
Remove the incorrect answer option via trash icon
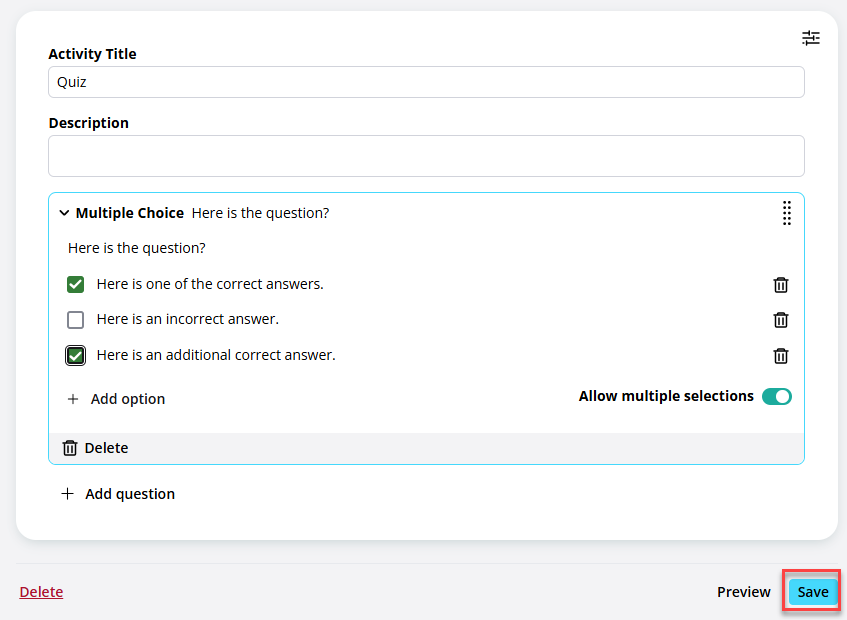pos(781,320)
